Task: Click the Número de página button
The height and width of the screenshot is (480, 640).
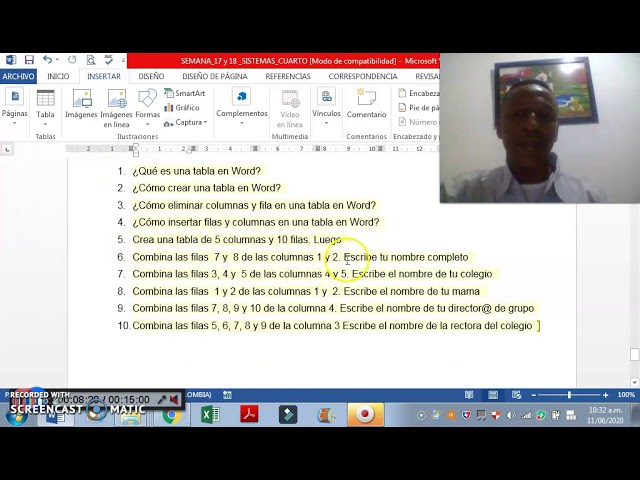Action: 418,122
